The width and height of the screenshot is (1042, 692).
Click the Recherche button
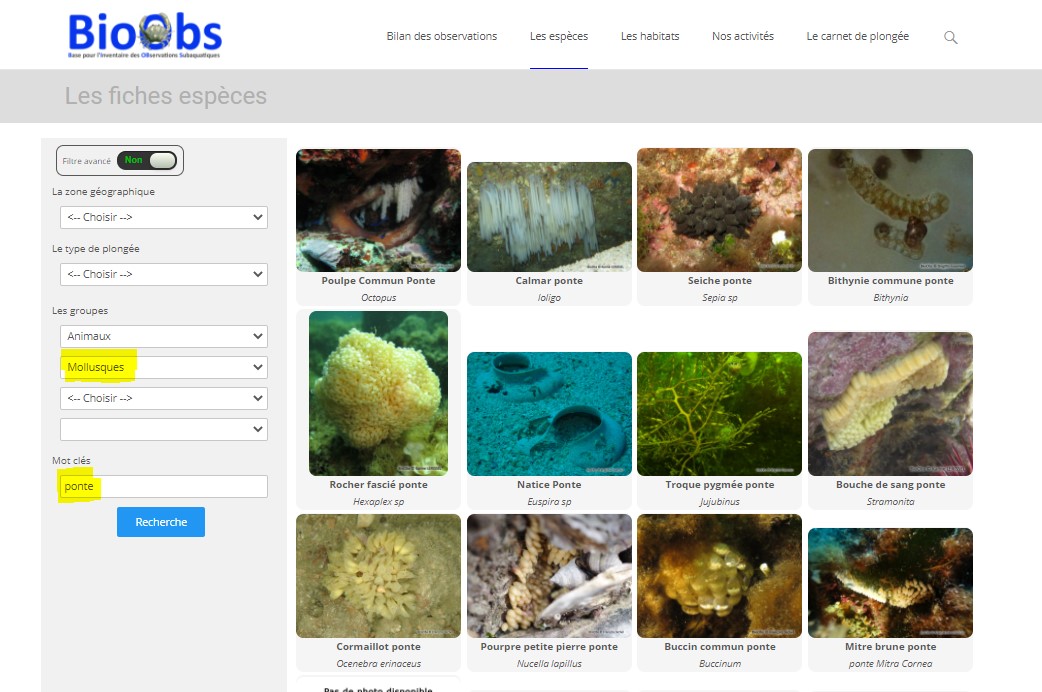[x=161, y=522]
